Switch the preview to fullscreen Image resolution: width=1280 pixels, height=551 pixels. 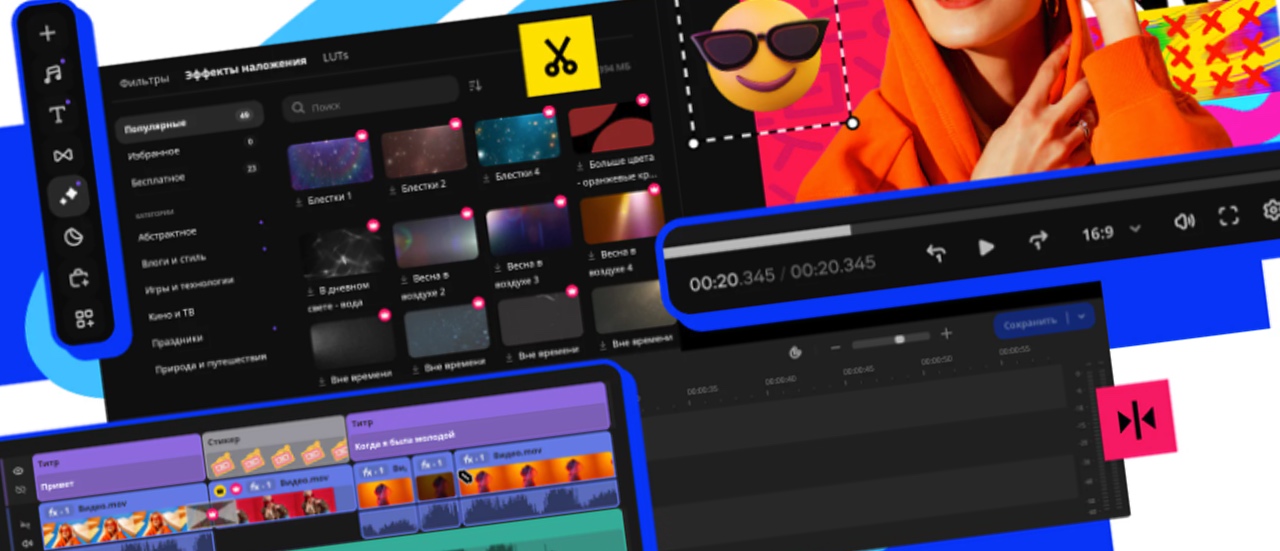click(1228, 216)
